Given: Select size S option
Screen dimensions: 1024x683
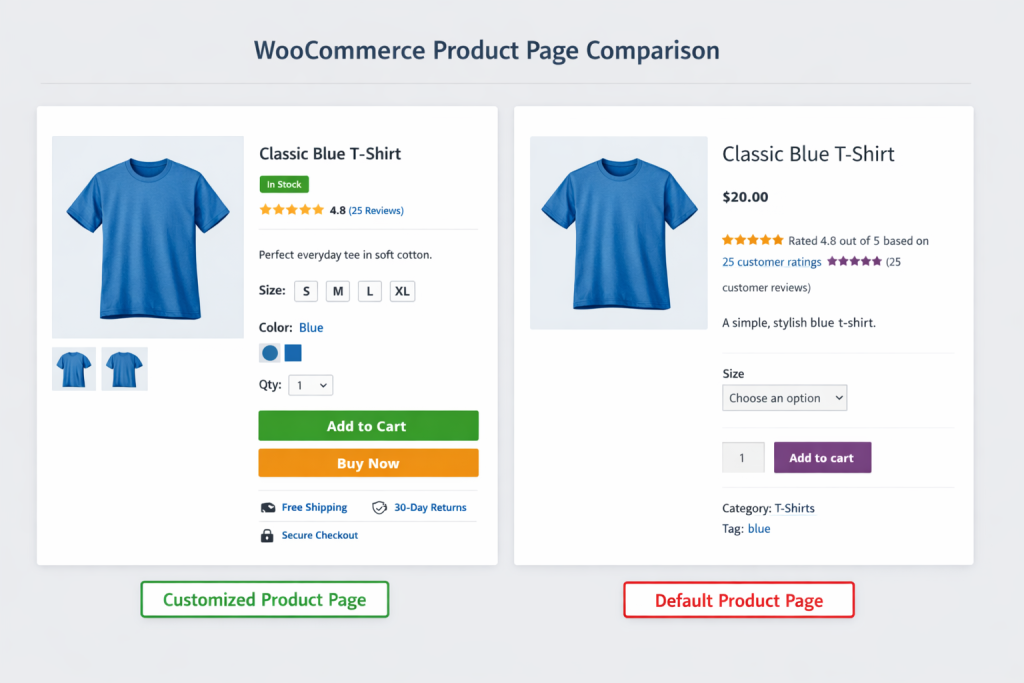Looking at the screenshot, I should point(306,291).
